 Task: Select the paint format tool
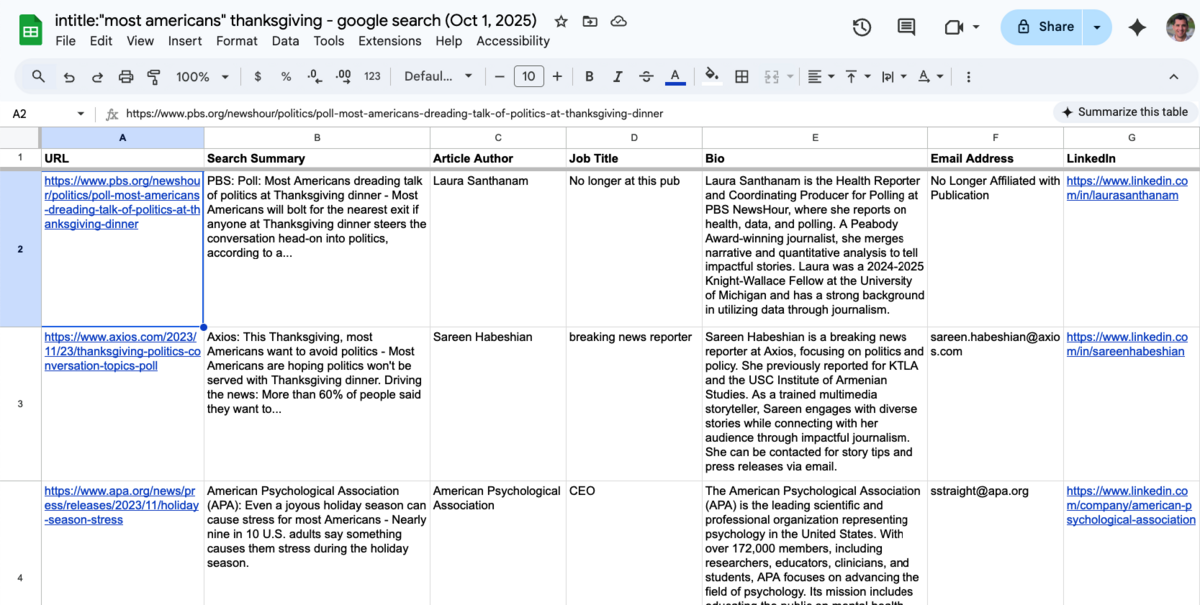[x=153, y=76]
